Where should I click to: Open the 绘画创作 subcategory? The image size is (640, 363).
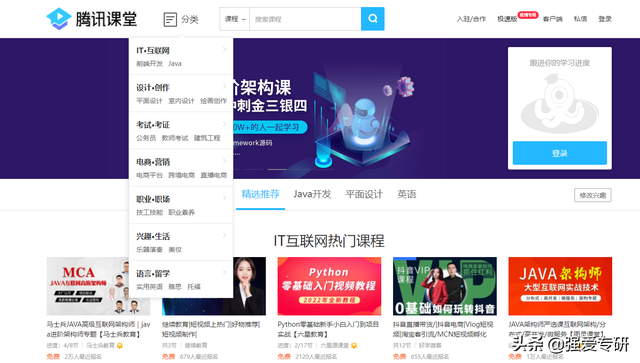213,101
